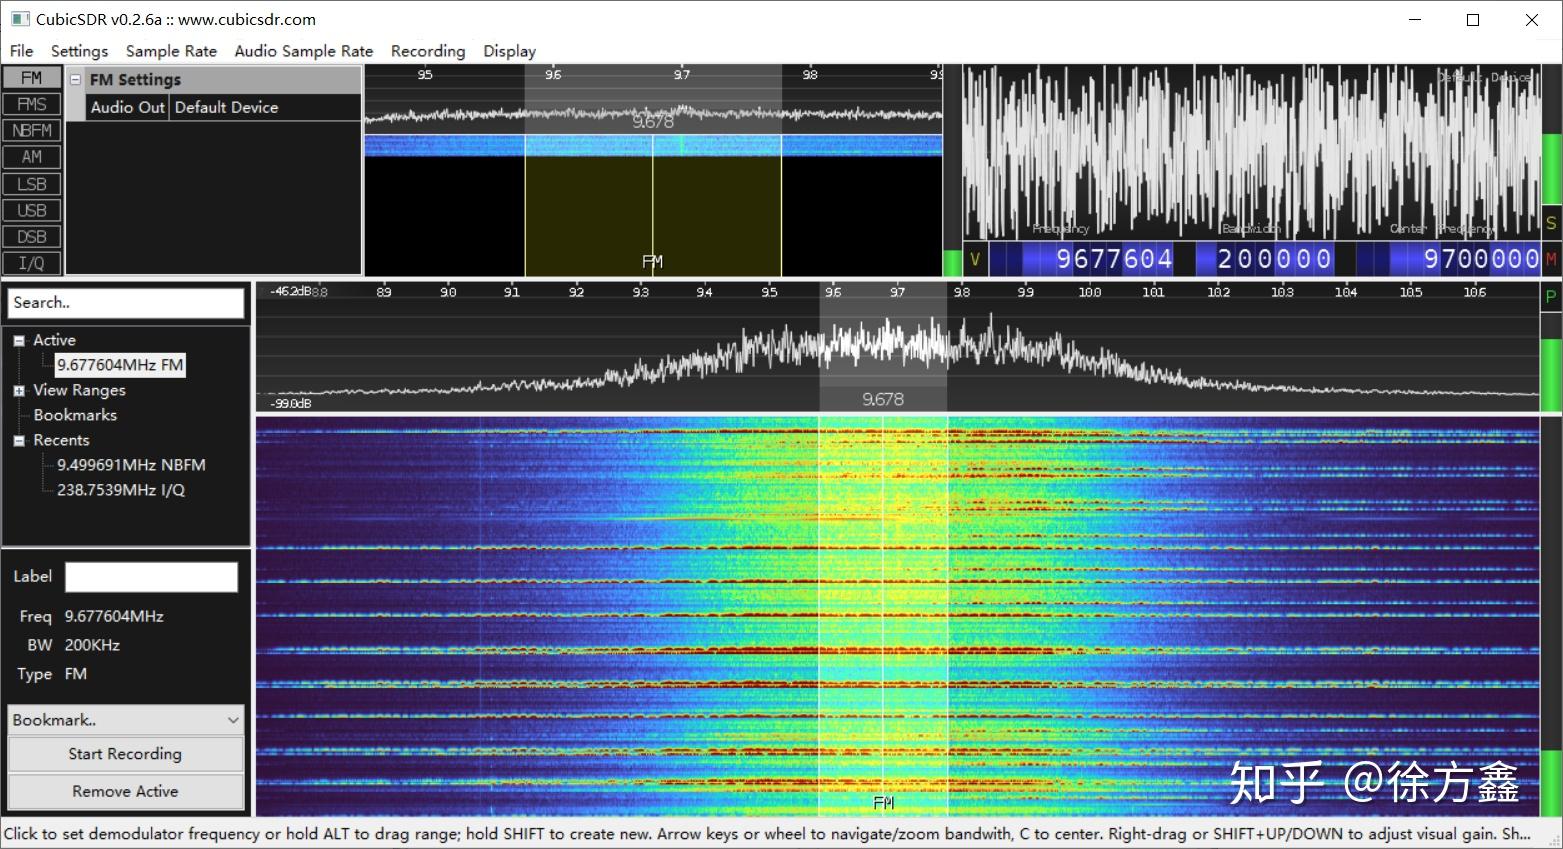Click the Remove Active button

click(125, 791)
